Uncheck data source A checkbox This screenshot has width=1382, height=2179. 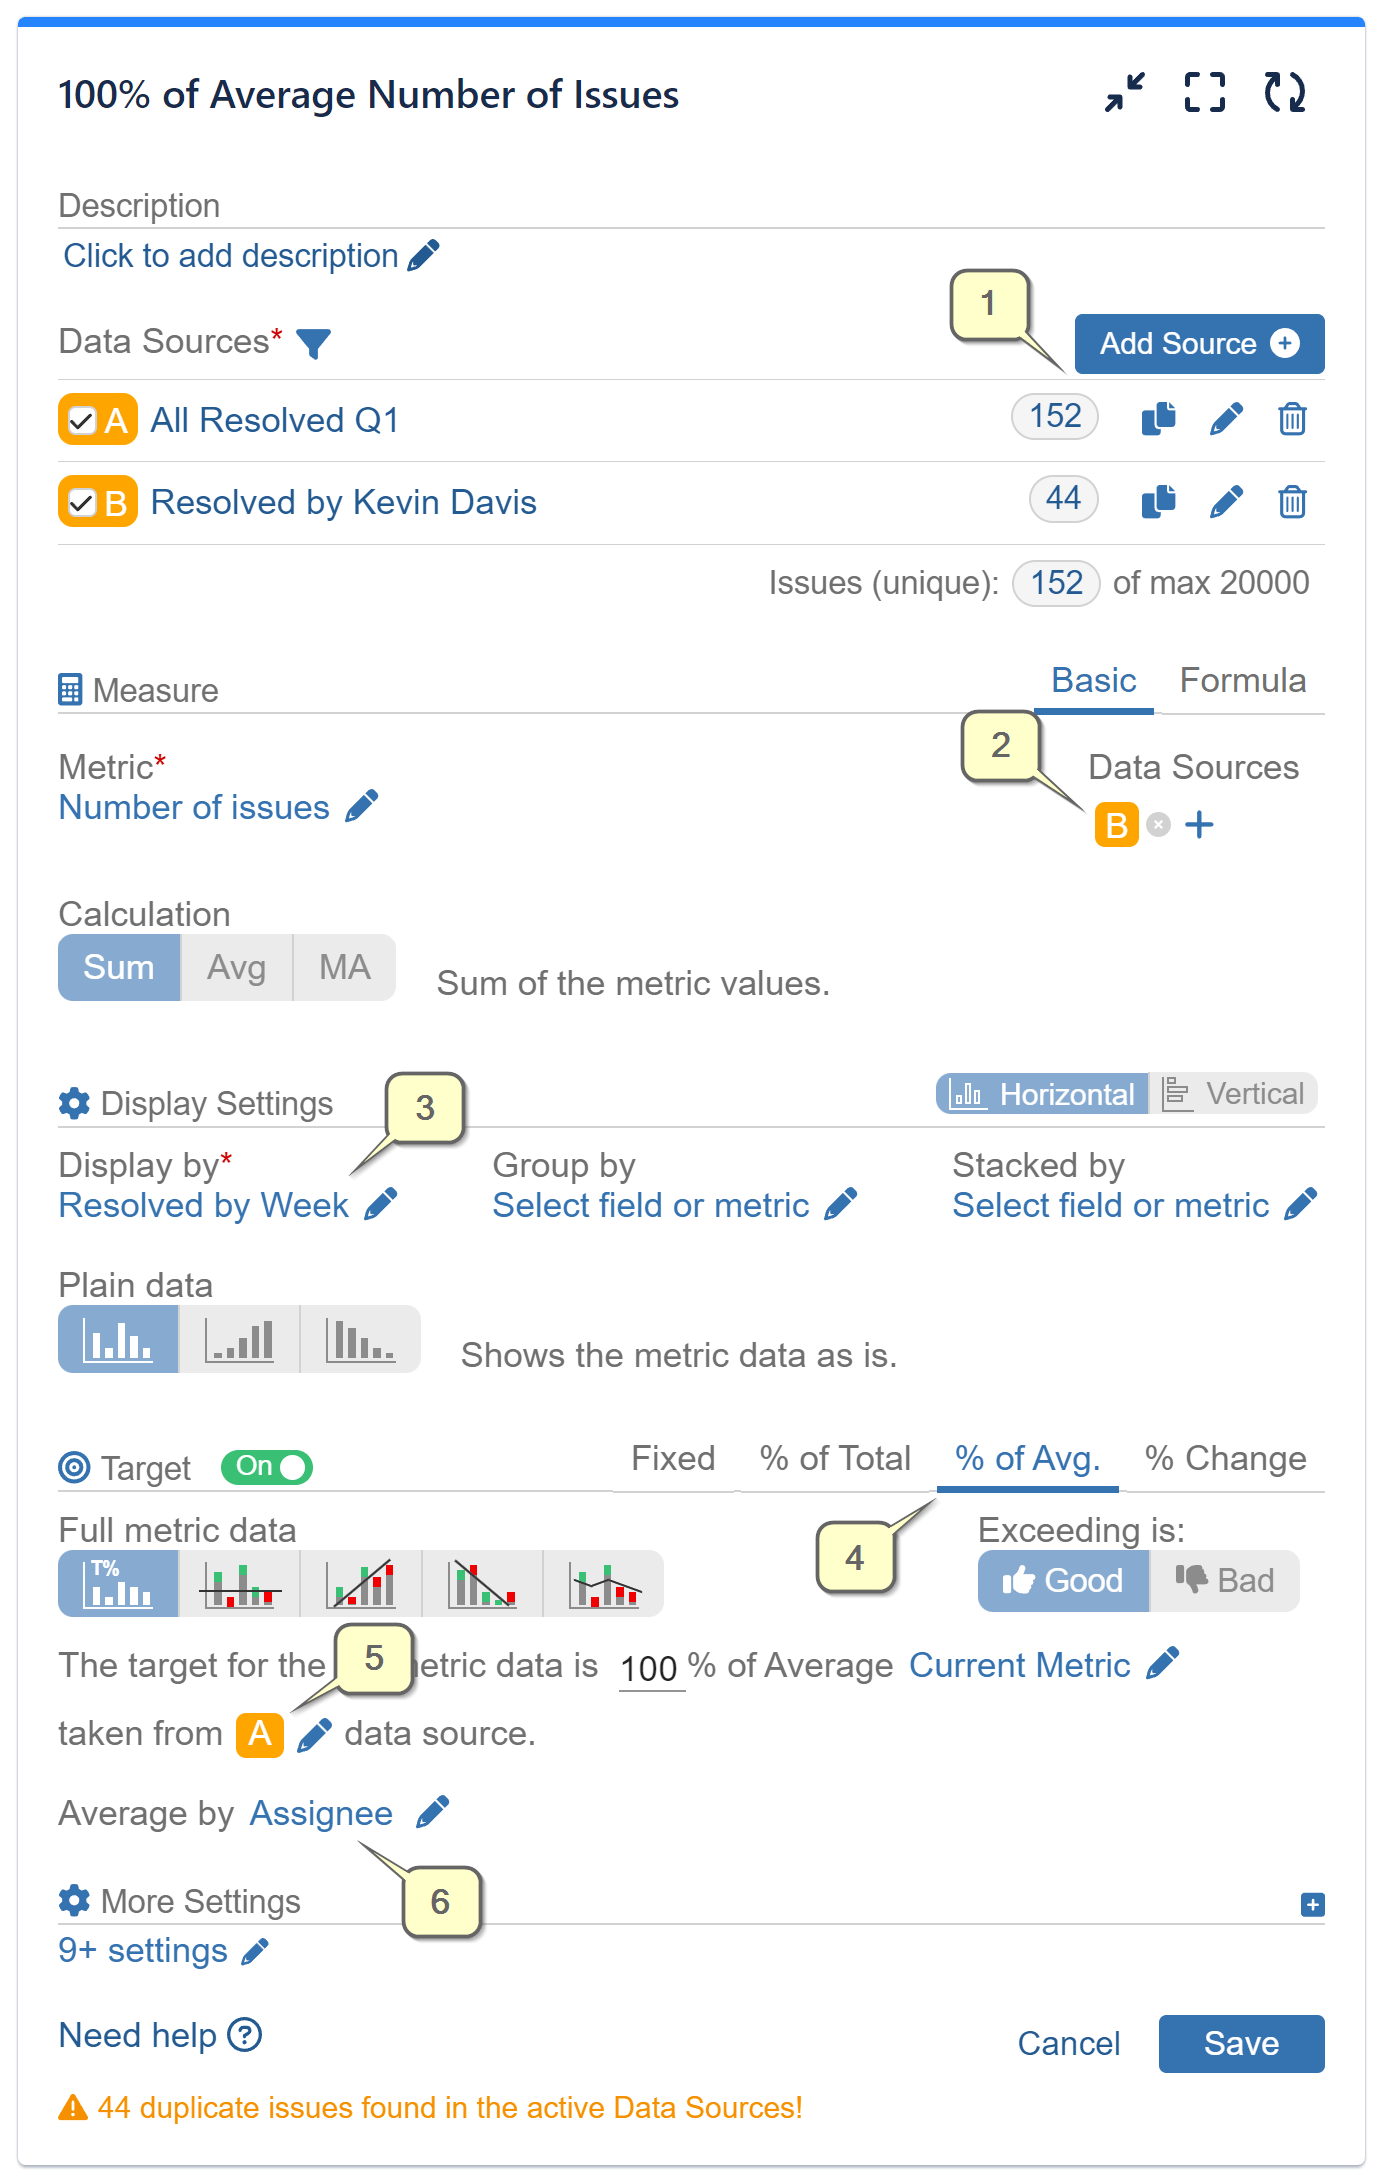pyautogui.click(x=83, y=419)
